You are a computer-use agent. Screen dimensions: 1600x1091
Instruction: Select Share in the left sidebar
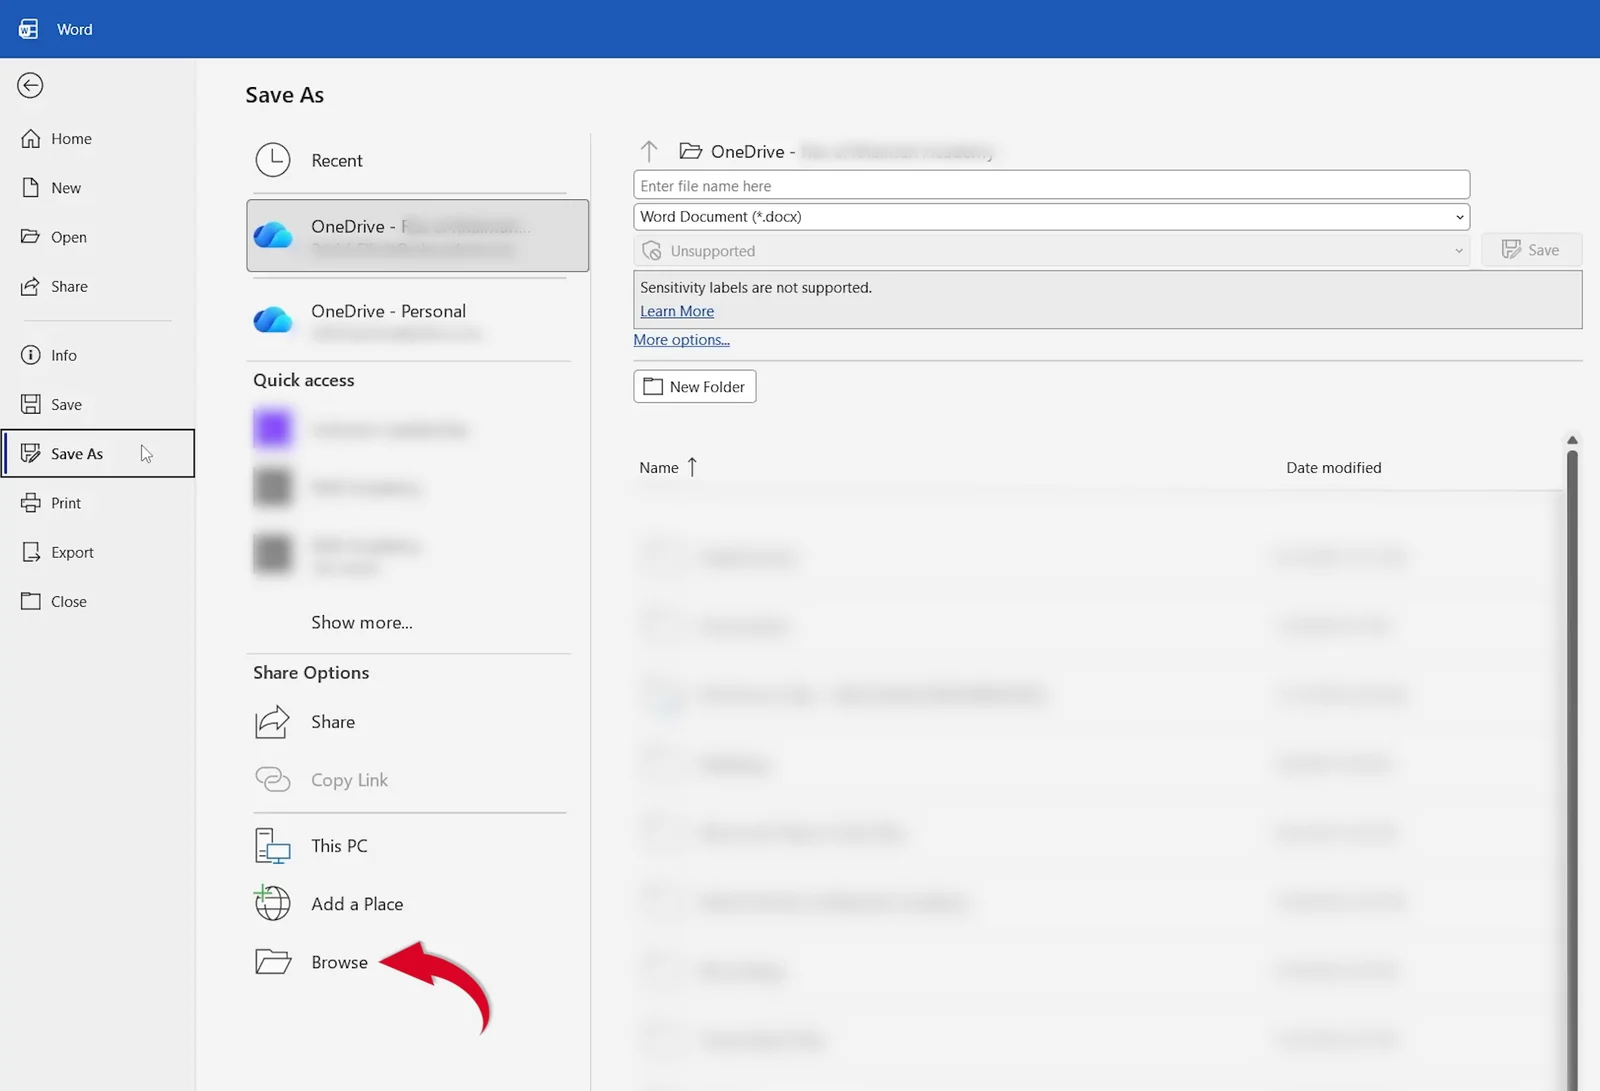(x=69, y=286)
